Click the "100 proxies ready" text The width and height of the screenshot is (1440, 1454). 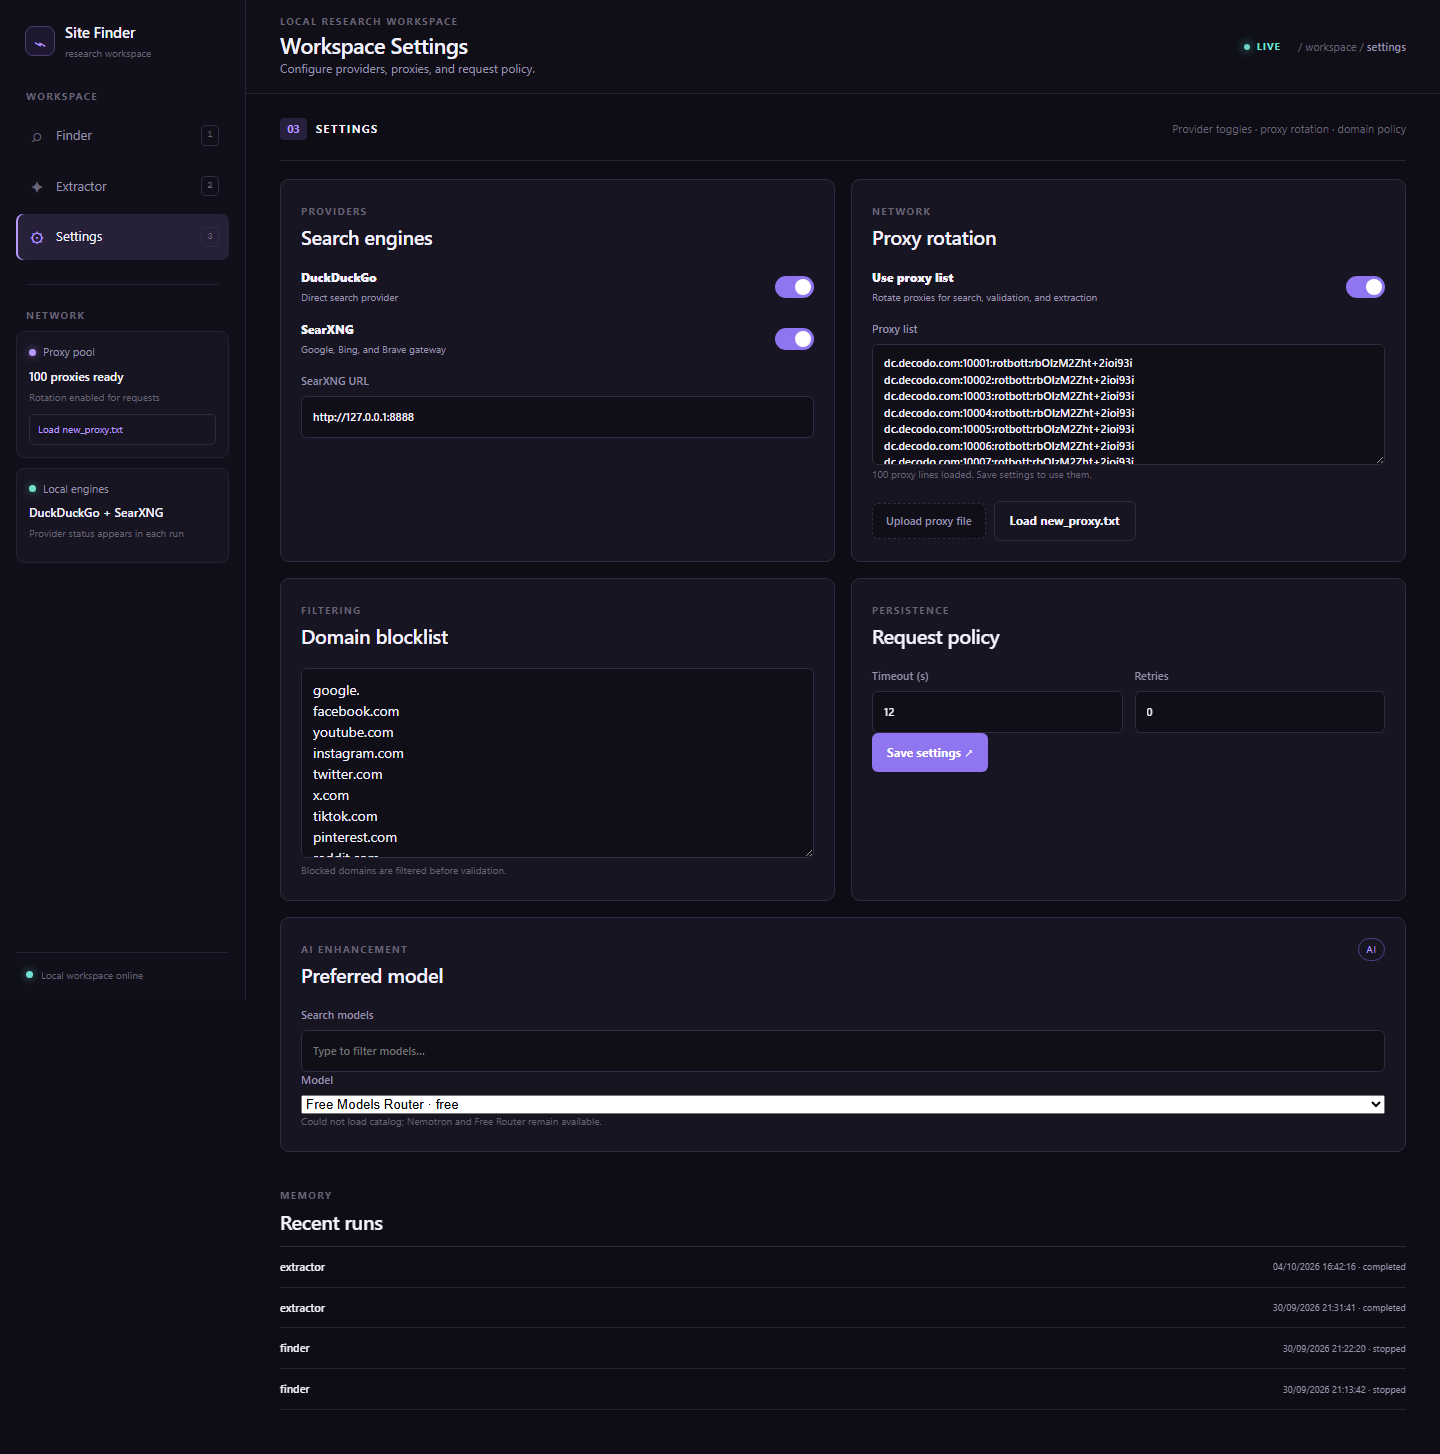(x=76, y=377)
